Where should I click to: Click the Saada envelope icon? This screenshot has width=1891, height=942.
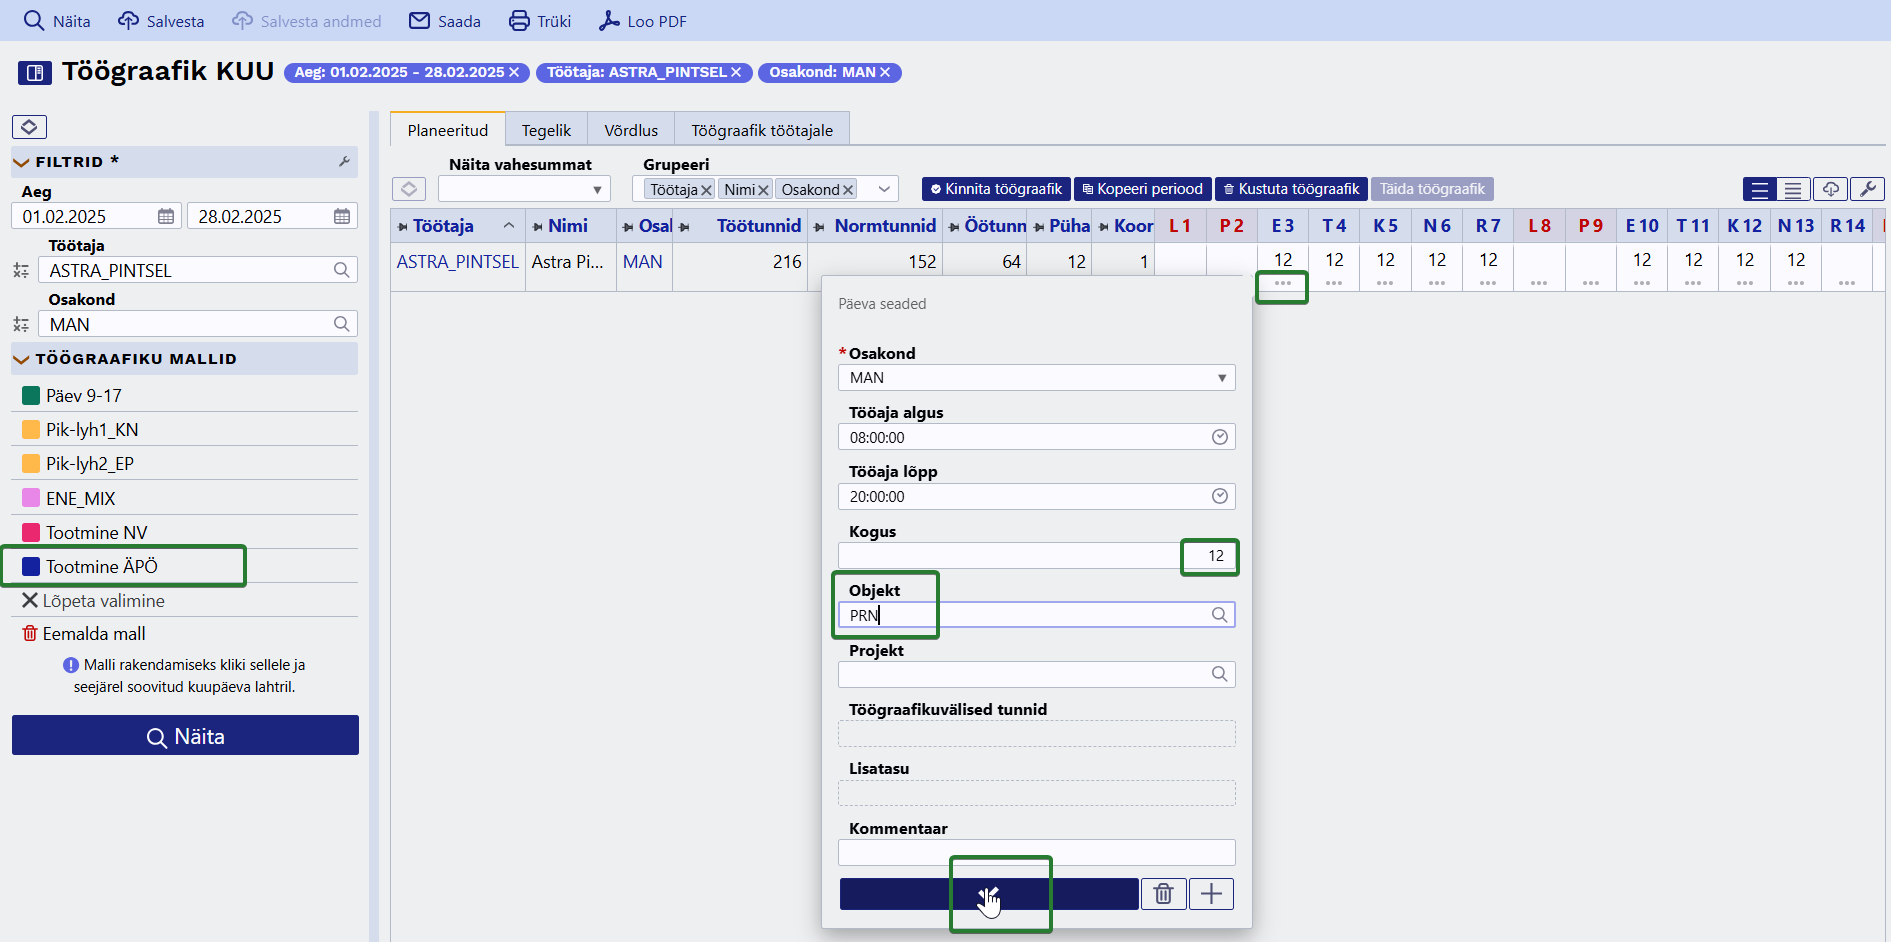click(x=420, y=21)
